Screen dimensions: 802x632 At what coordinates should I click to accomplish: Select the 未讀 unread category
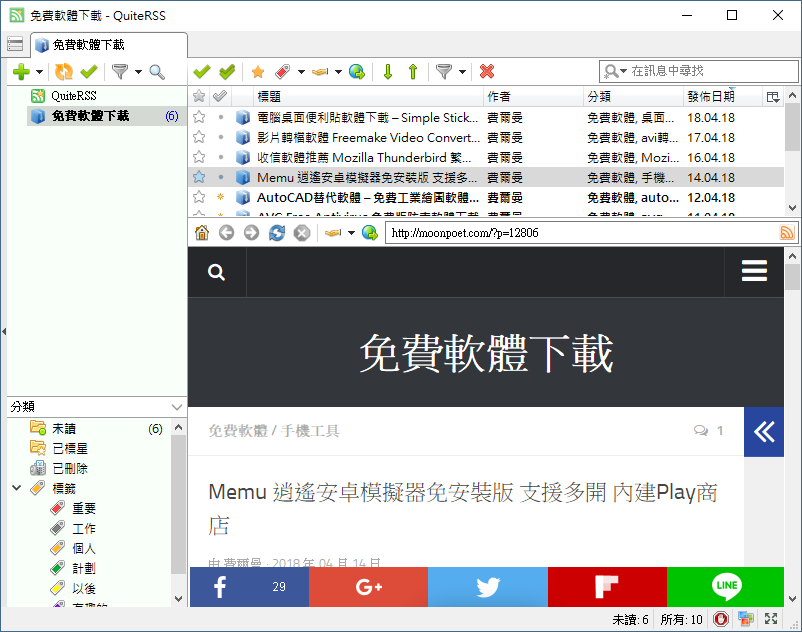65,429
